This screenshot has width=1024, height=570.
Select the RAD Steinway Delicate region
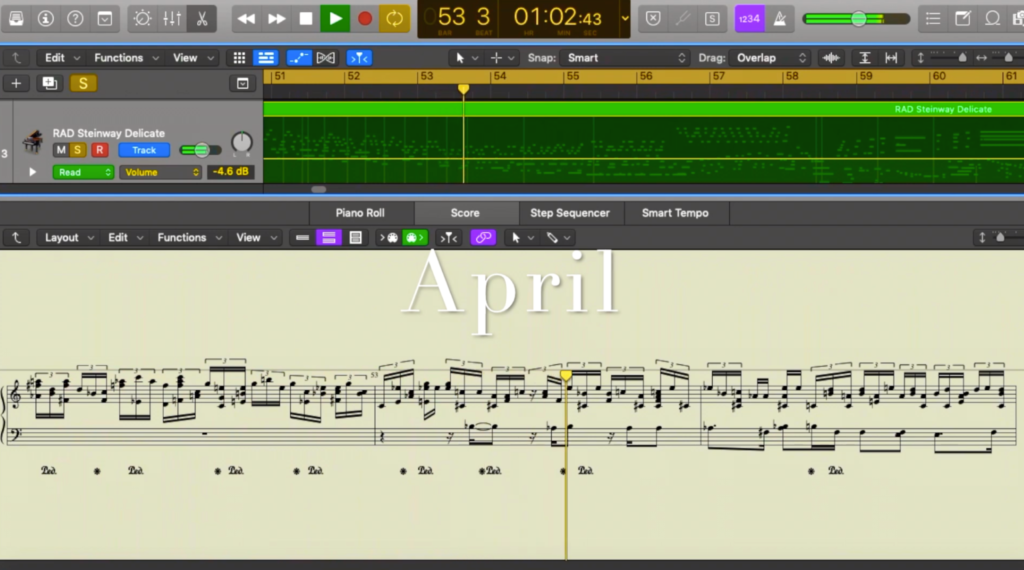643,142
